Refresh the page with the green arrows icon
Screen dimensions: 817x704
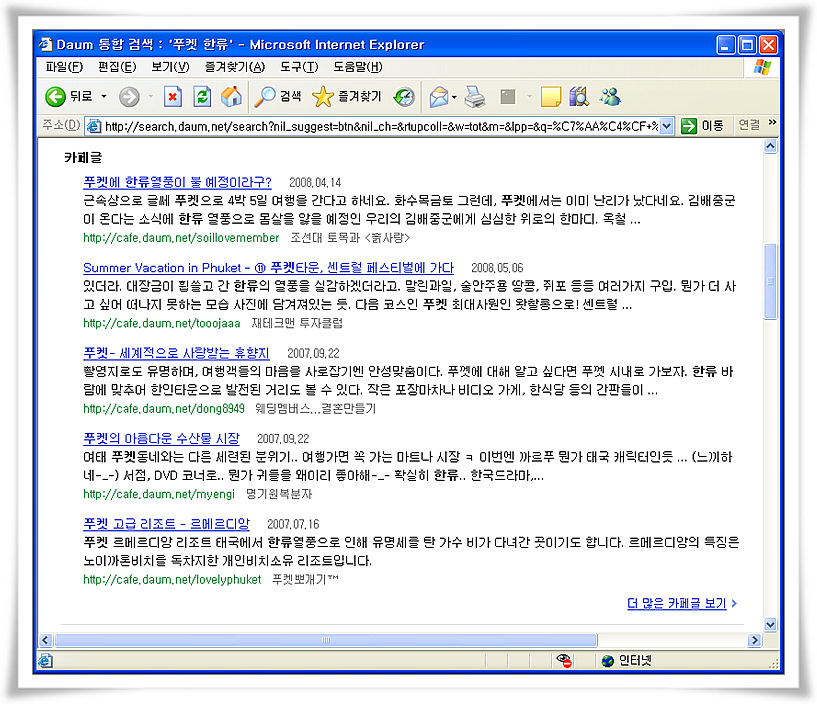pos(202,97)
